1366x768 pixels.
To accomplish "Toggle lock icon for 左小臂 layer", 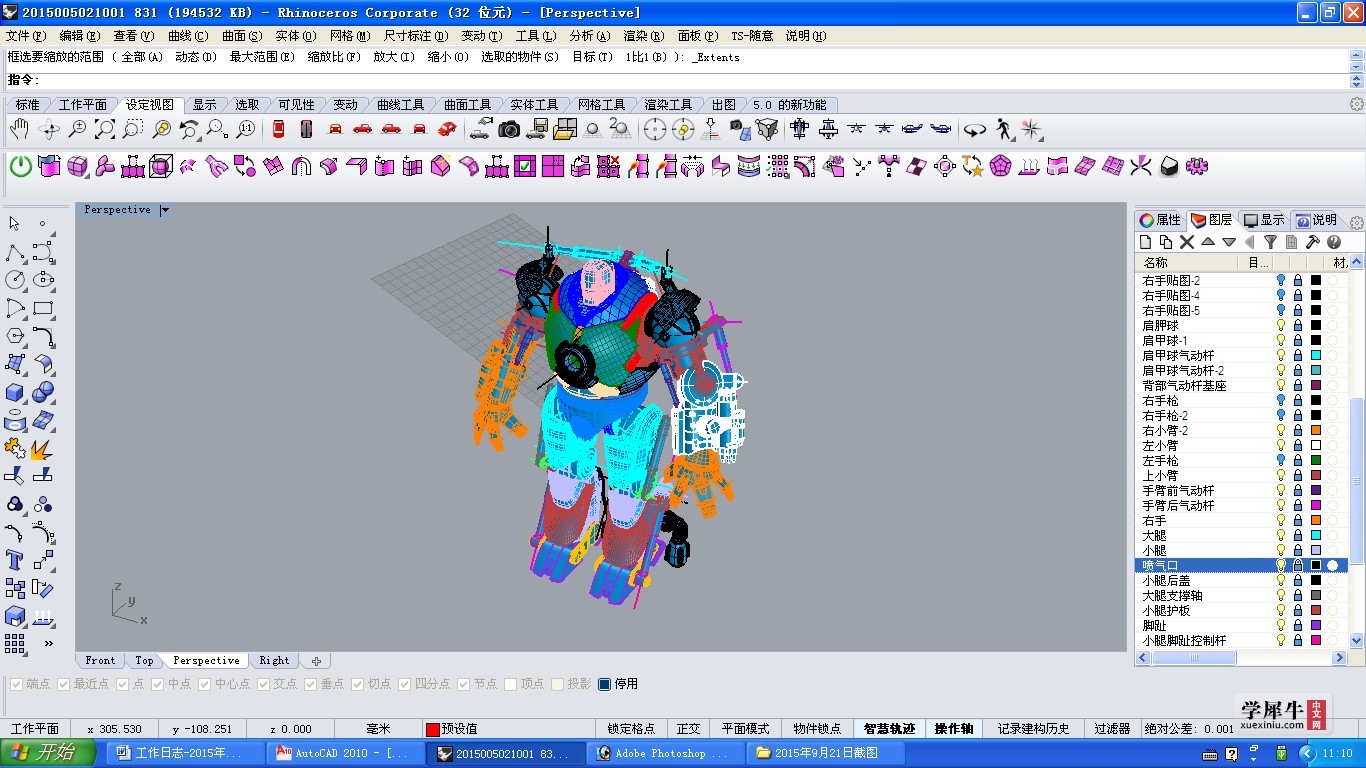I will click(x=1298, y=445).
